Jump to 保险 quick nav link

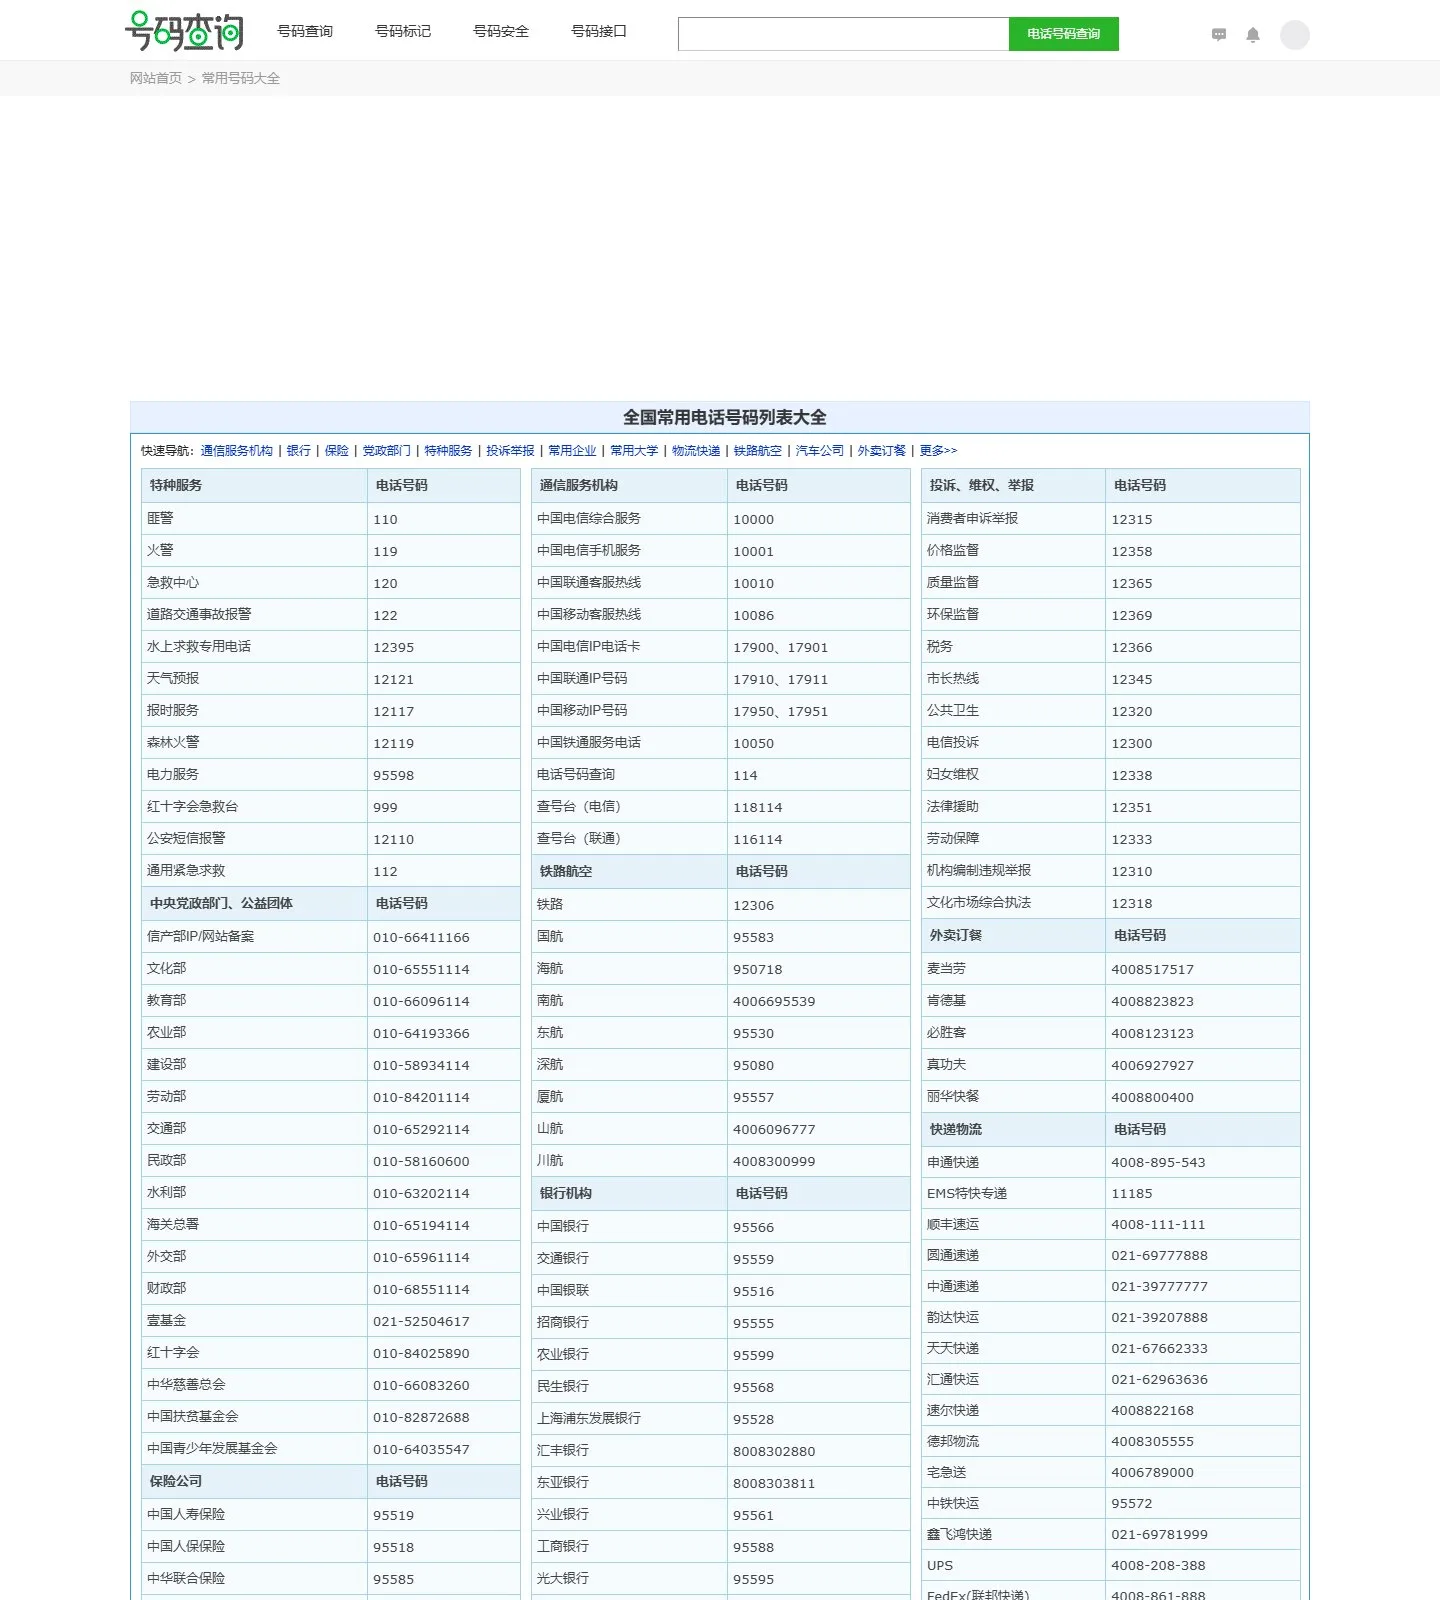coord(337,451)
